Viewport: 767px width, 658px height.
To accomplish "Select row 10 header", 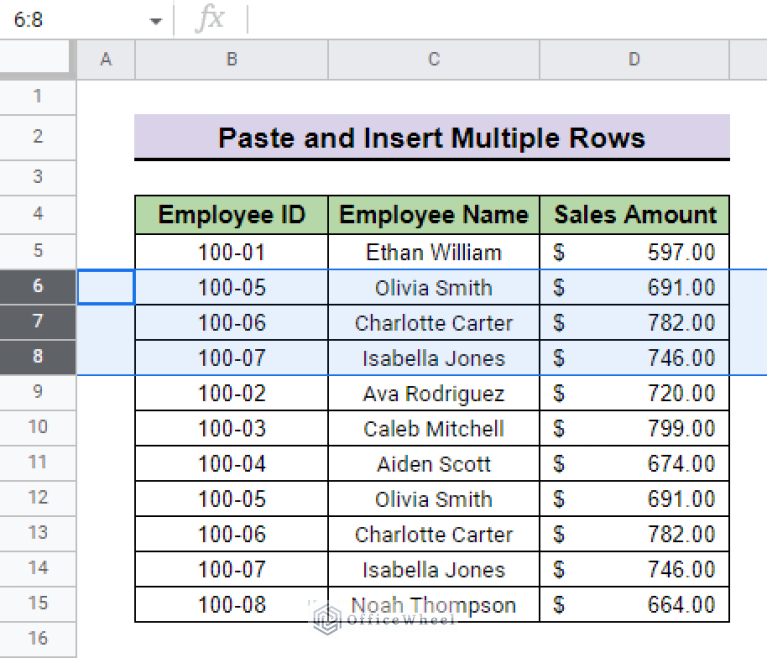I will [x=38, y=428].
